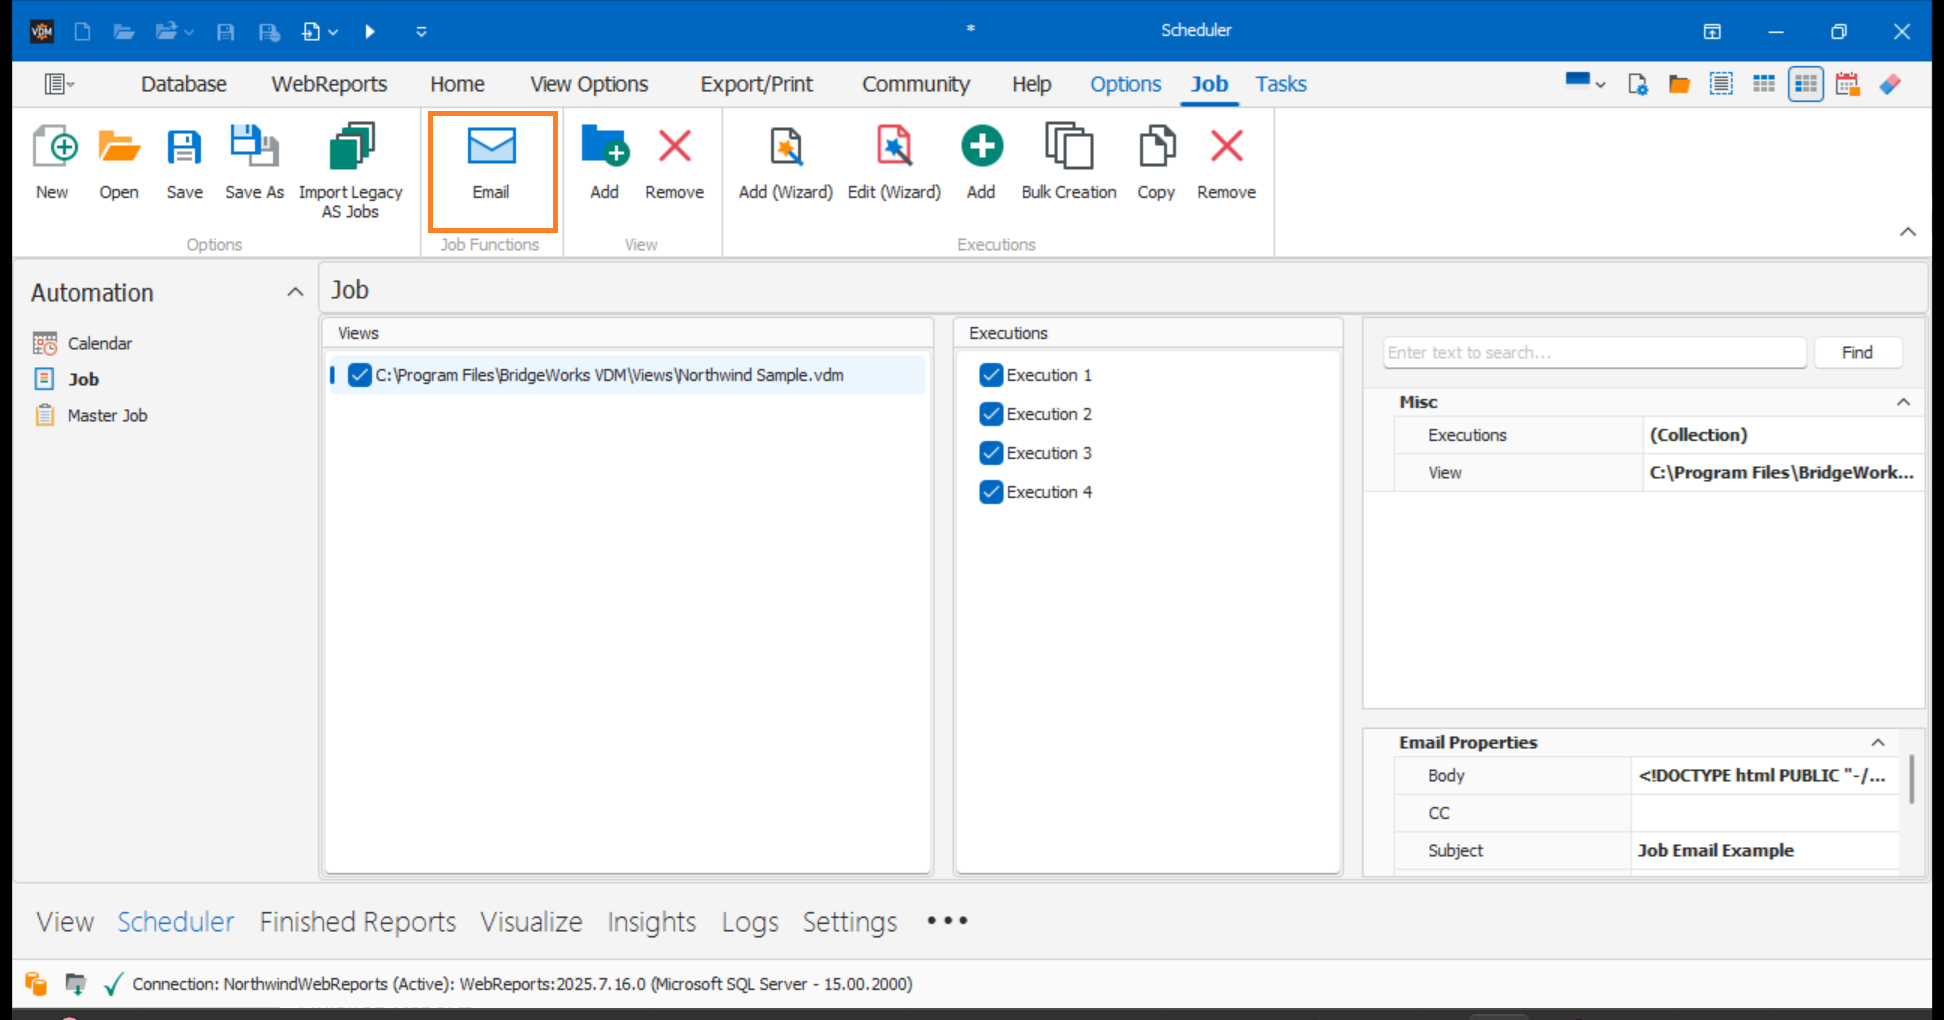This screenshot has height=1020, width=1944.
Task: Switch to the Tasks ribbon tab
Action: tap(1280, 84)
